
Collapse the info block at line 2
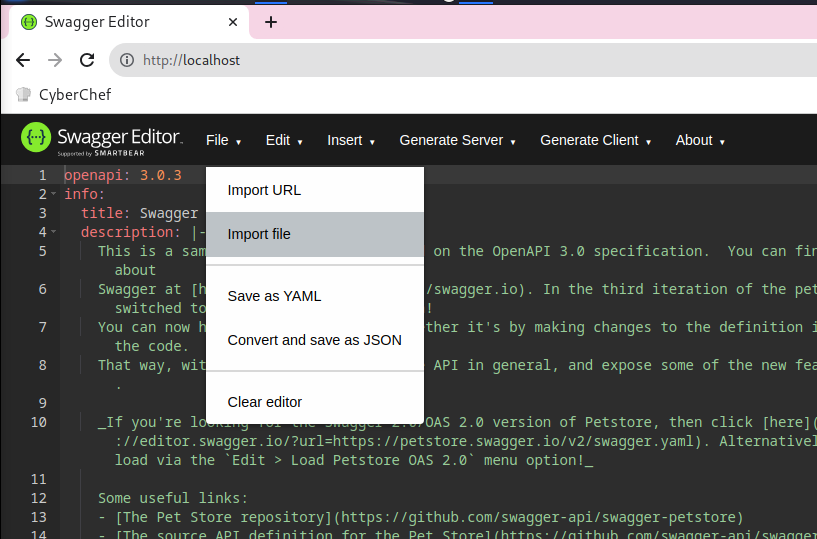point(54,194)
